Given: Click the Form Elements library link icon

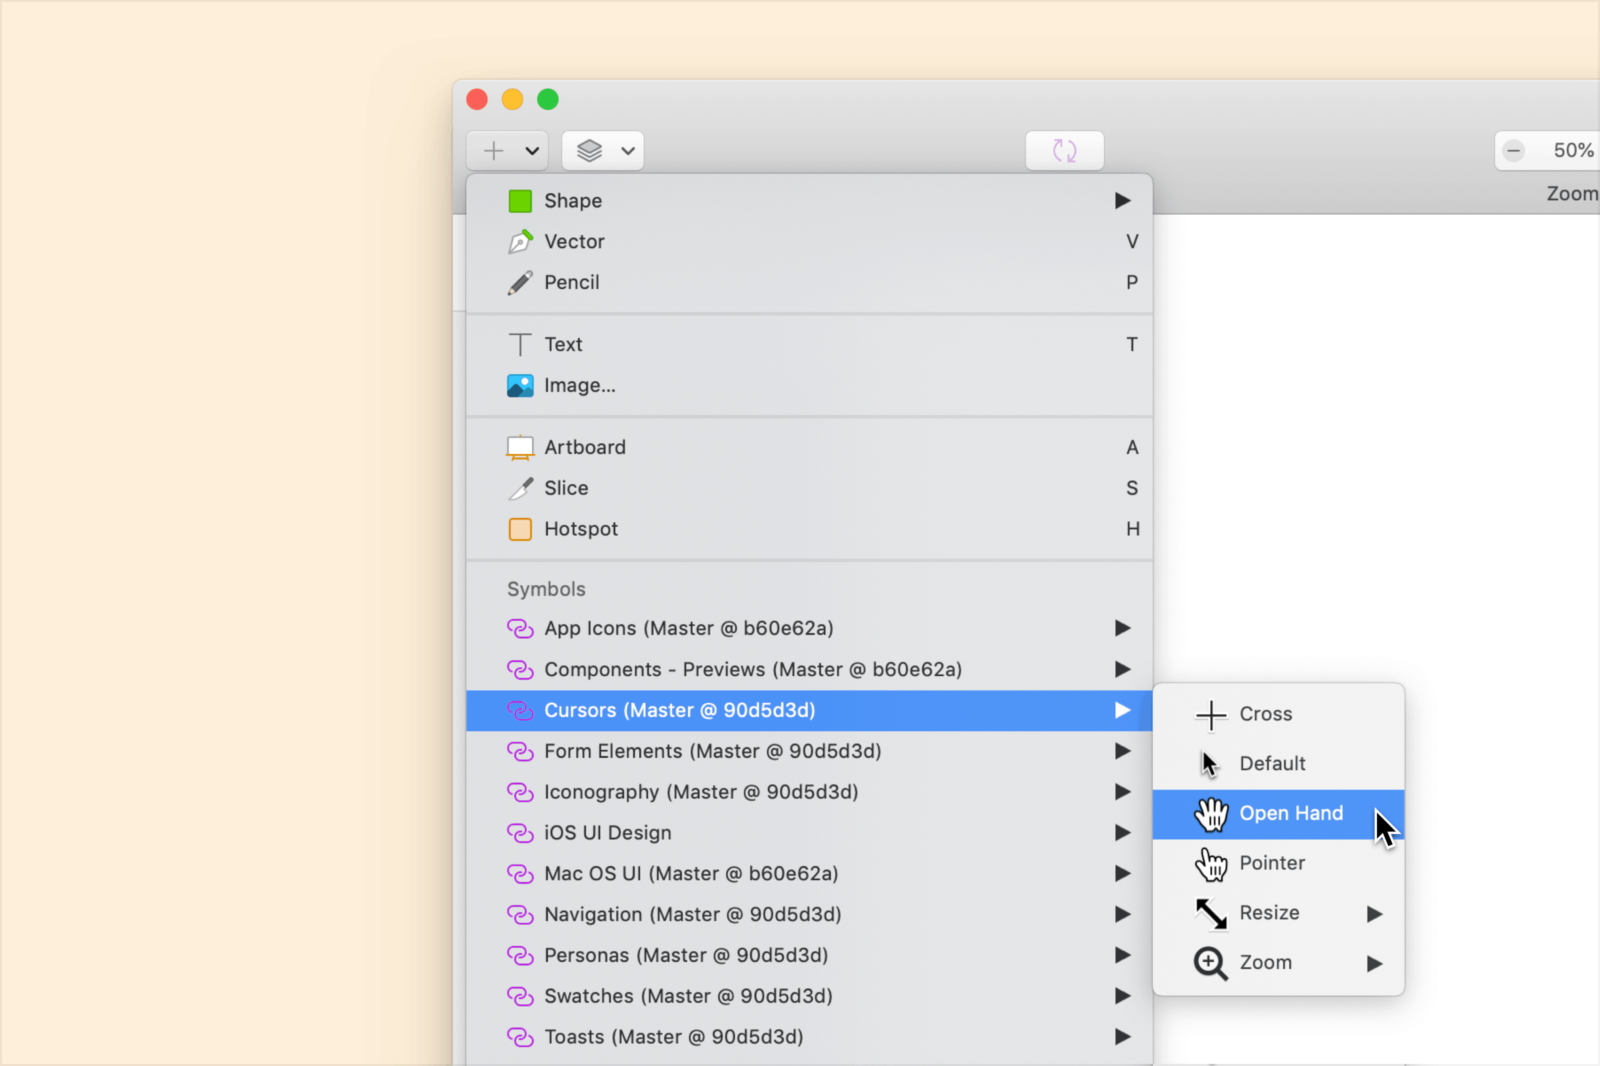Looking at the screenshot, I should 520,751.
